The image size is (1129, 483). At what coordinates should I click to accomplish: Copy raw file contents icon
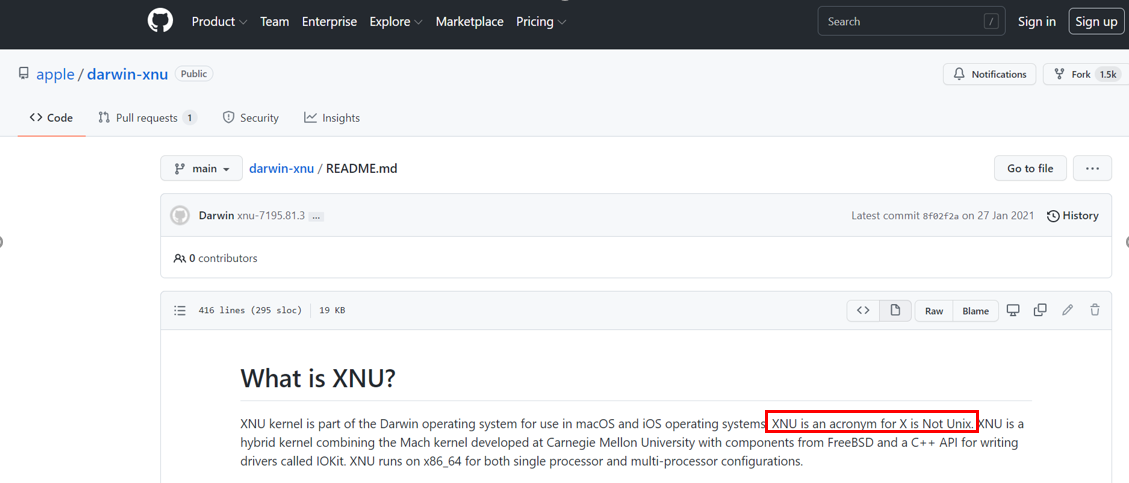[x=1040, y=310]
